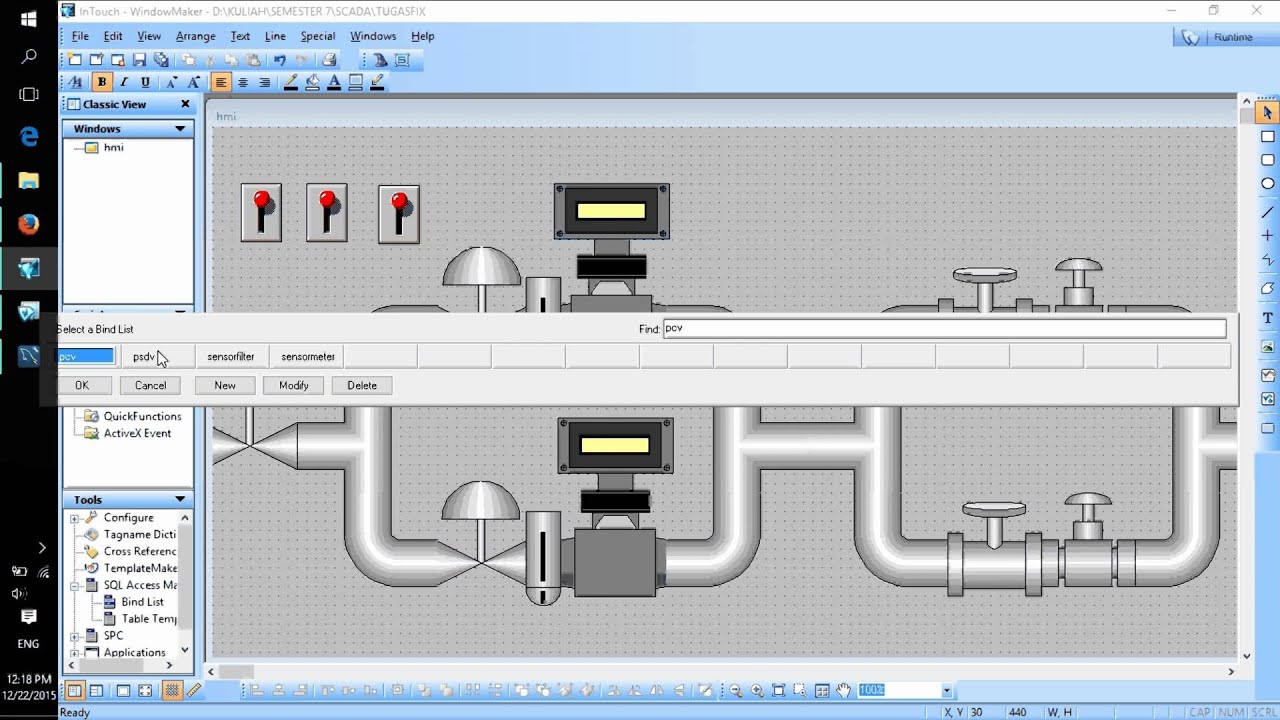The height and width of the screenshot is (720, 1280).
Task: Open the Arrange menu
Action: [x=196, y=36]
